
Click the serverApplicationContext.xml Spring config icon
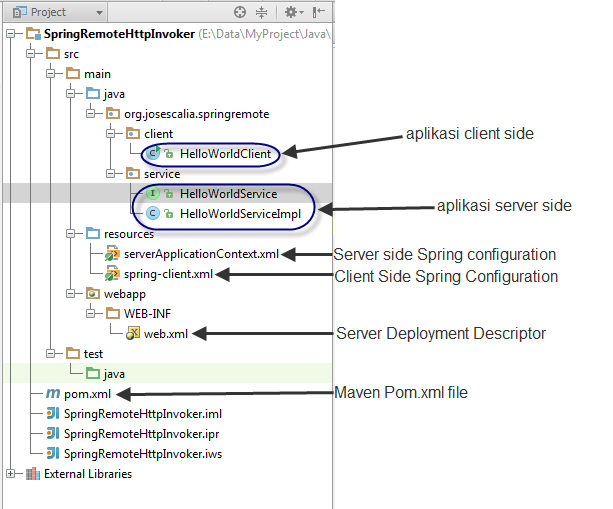point(113,253)
